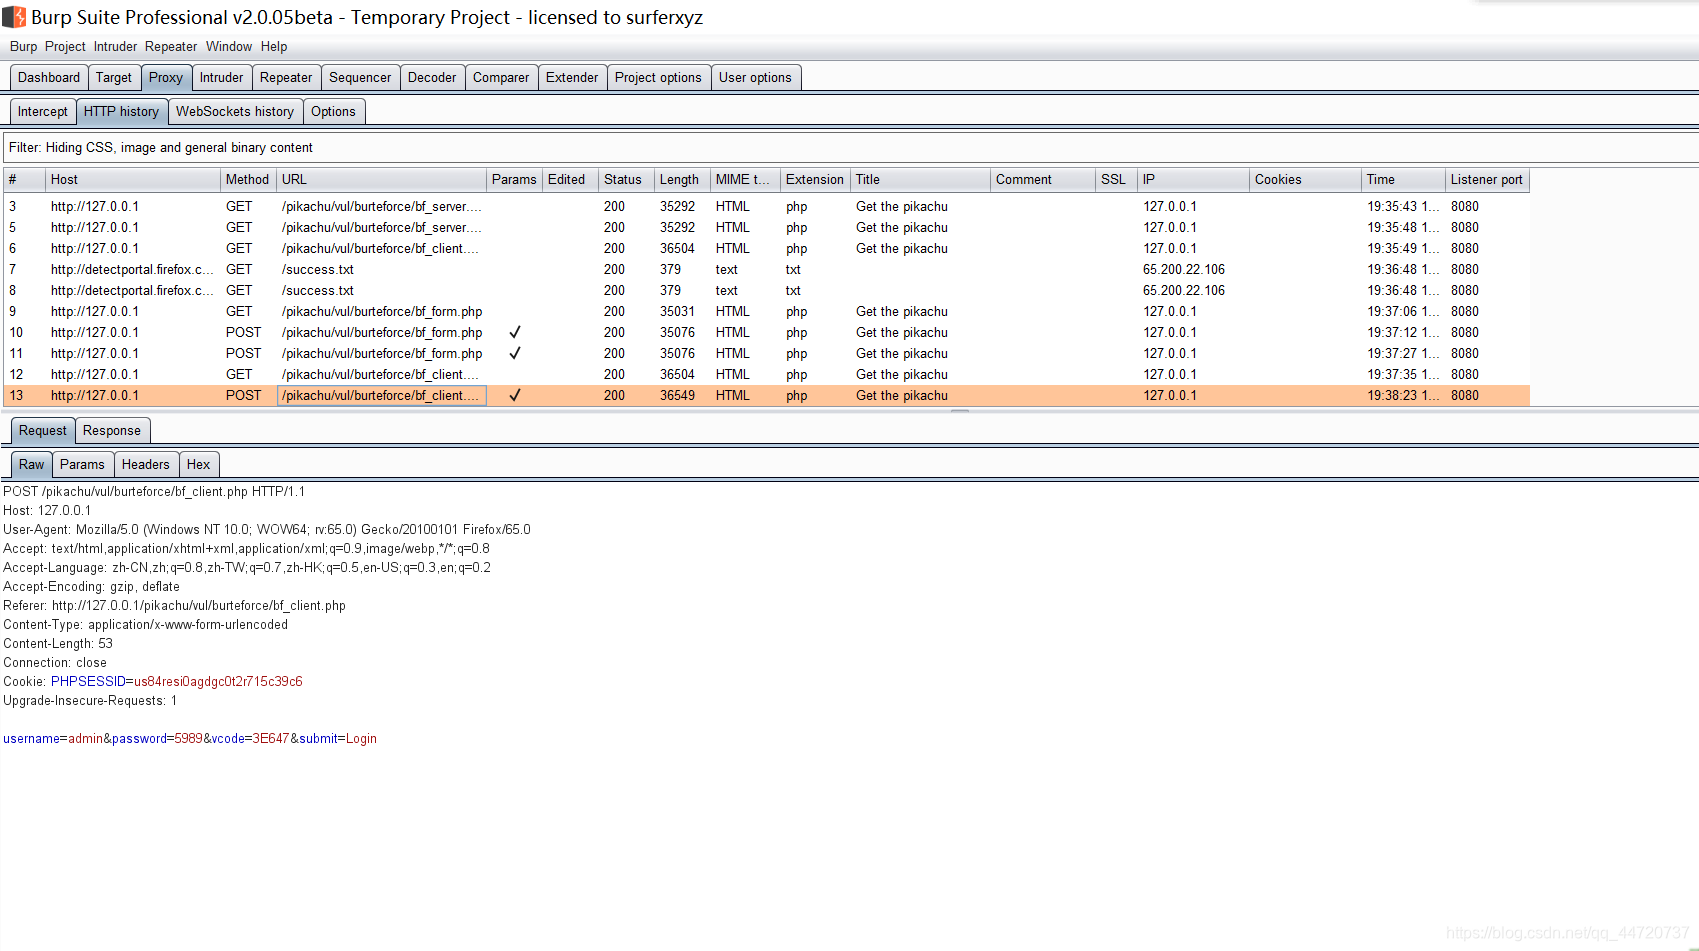Image resolution: width=1699 pixels, height=951 pixels.
Task: Open the Decoder tab
Action: pos(432,77)
